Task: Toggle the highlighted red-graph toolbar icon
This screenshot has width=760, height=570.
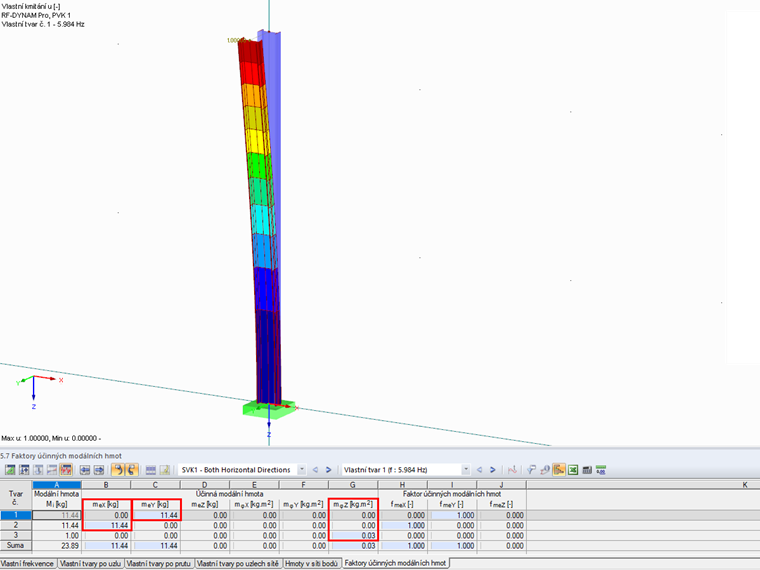Action: point(66,470)
